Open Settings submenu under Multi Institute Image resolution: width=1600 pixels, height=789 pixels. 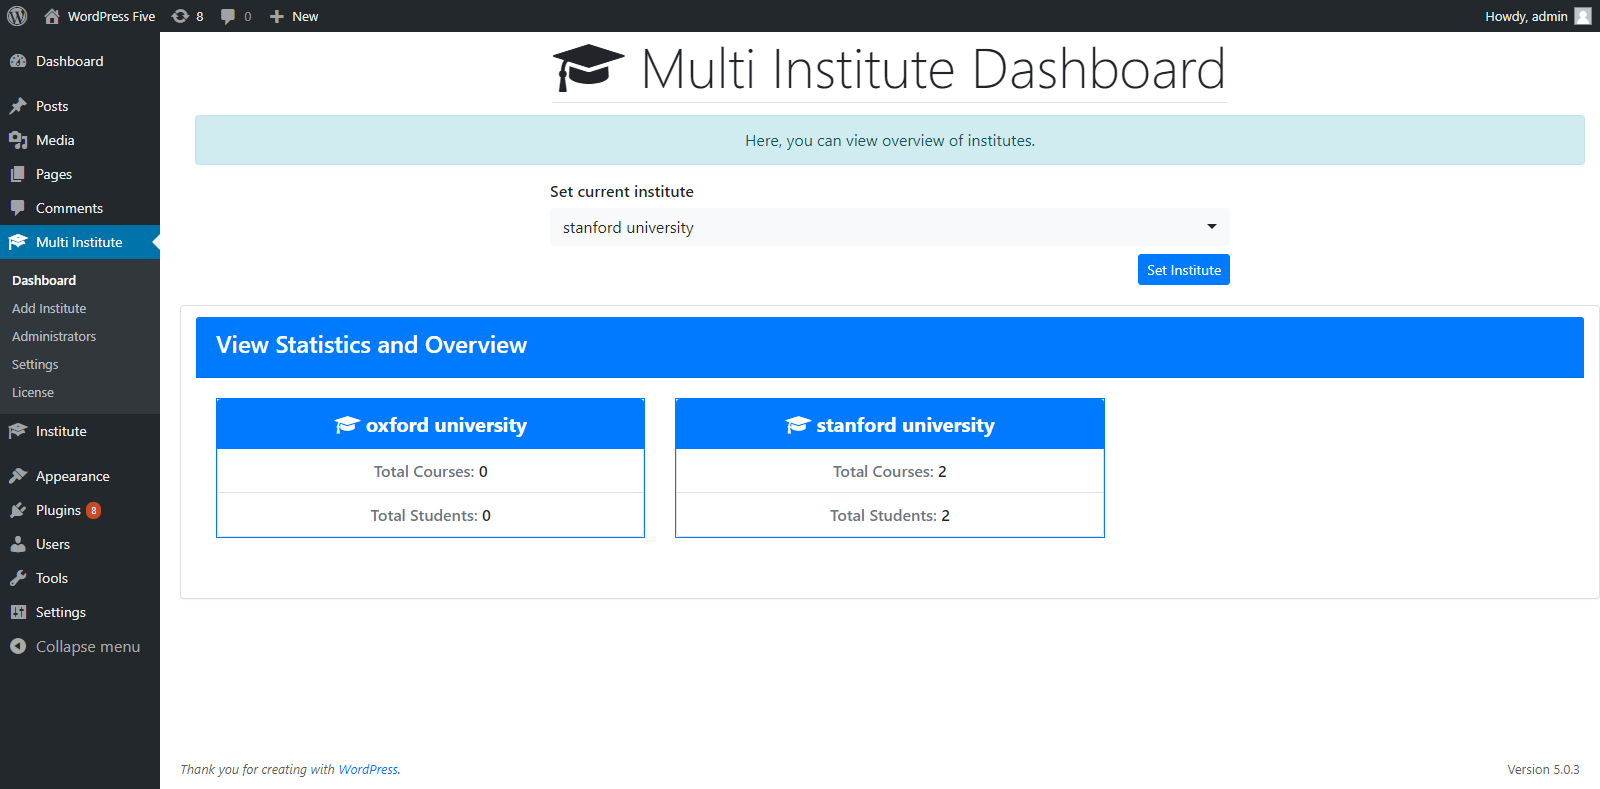click(35, 364)
